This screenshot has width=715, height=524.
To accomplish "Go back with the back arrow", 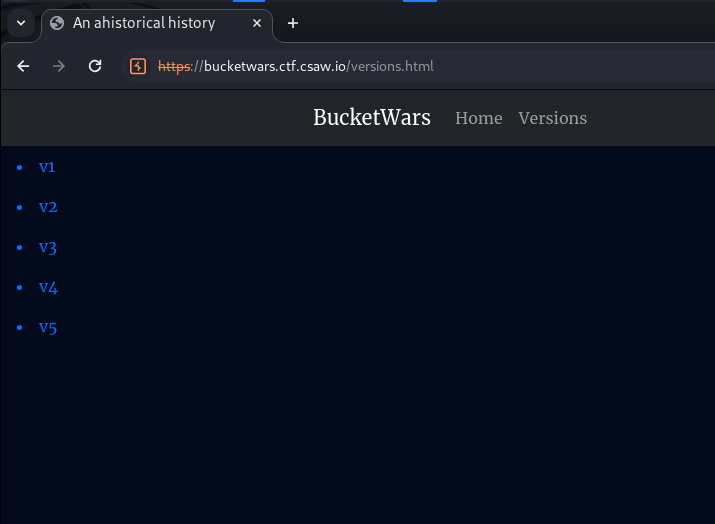I will (24, 66).
